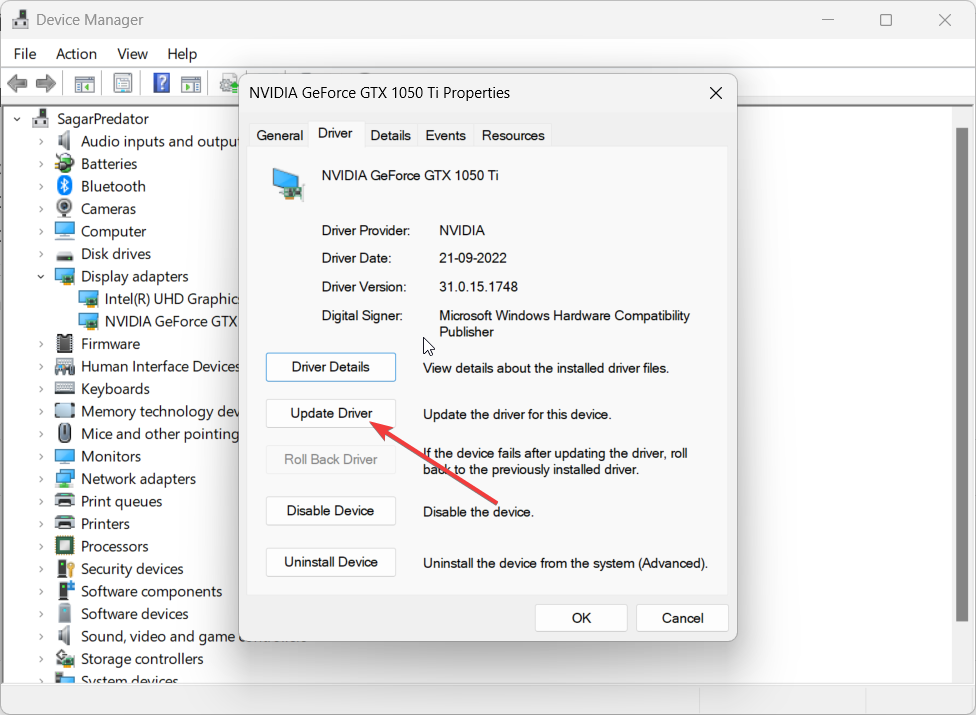Expand the Firmware category
Viewport: 976px width, 715px height.
(40, 344)
